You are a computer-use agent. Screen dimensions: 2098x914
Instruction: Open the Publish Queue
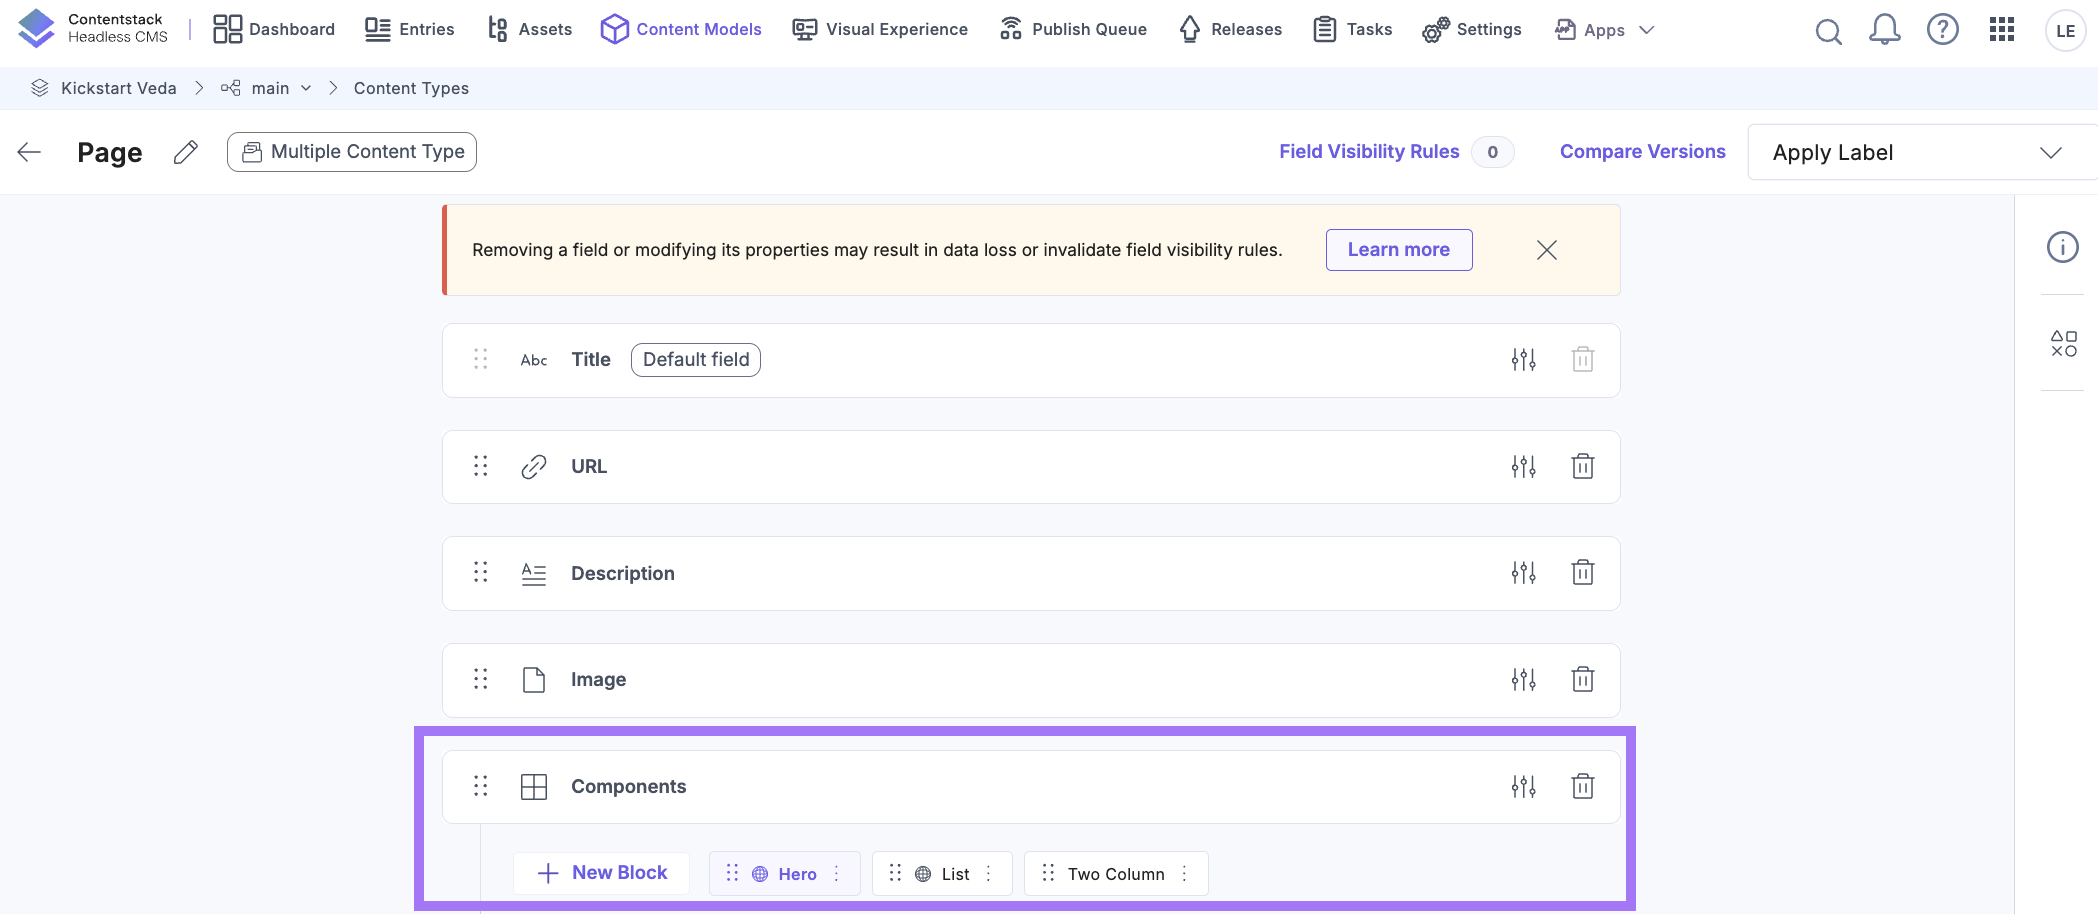(1073, 29)
